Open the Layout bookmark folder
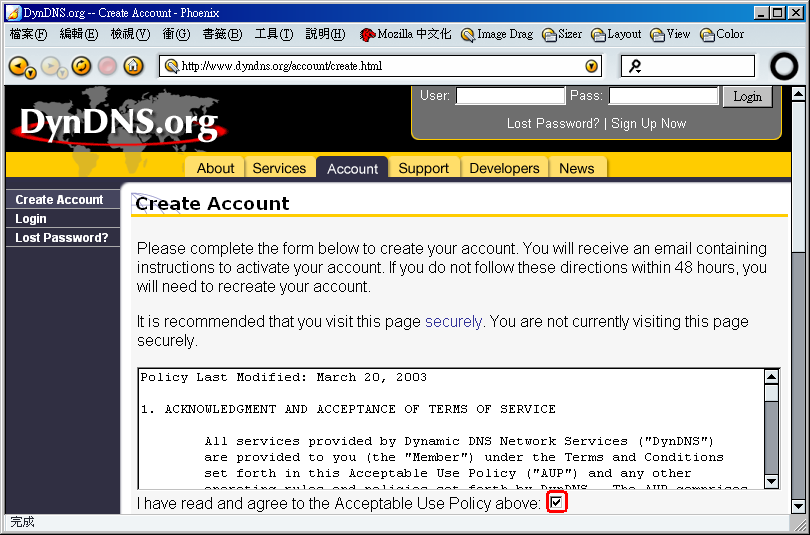This screenshot has width=810, height=535. click(616, 35)
